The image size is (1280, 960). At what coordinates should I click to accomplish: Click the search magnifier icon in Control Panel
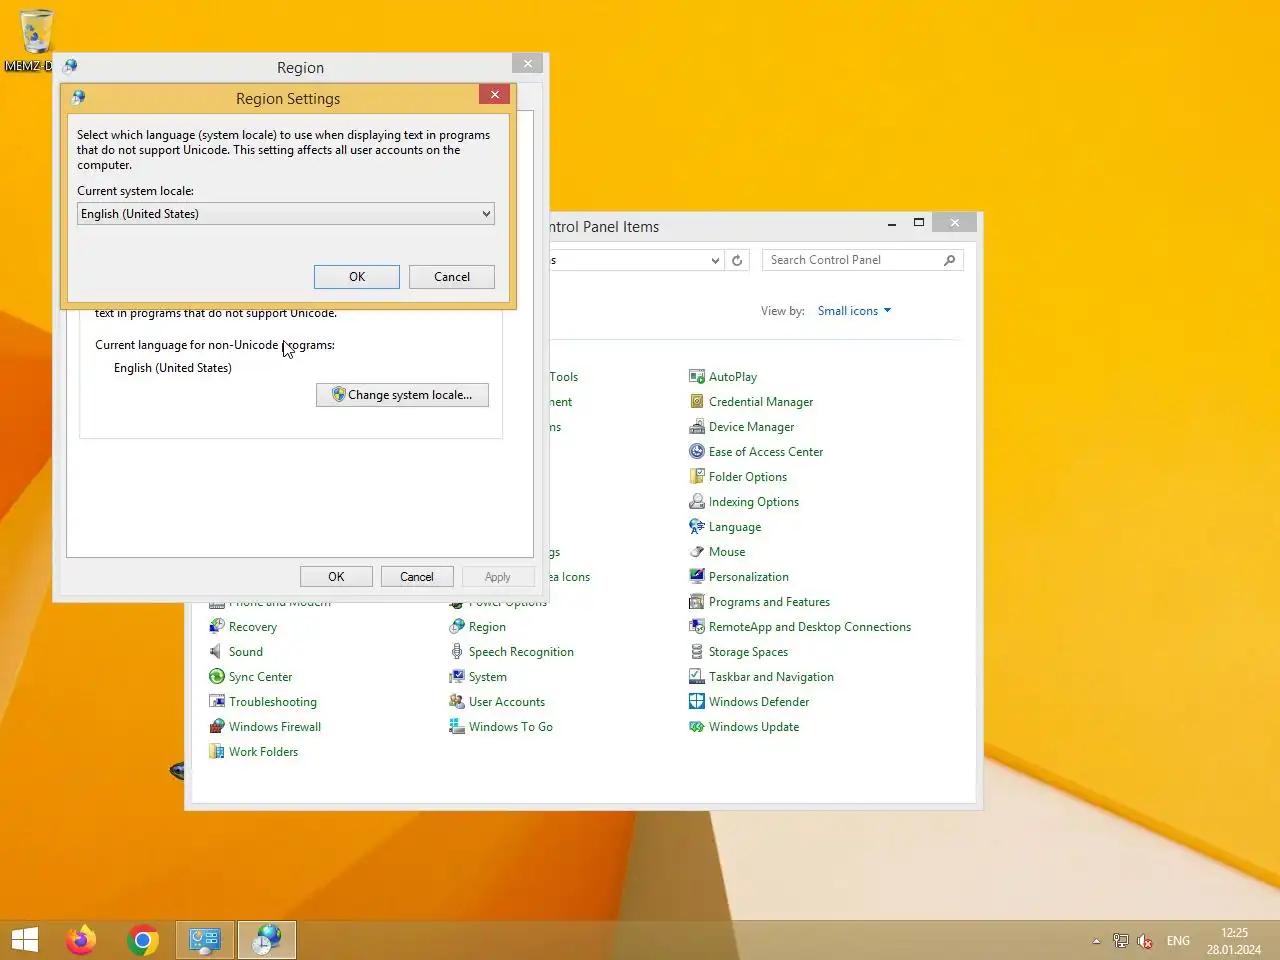(x=949, y=260)
